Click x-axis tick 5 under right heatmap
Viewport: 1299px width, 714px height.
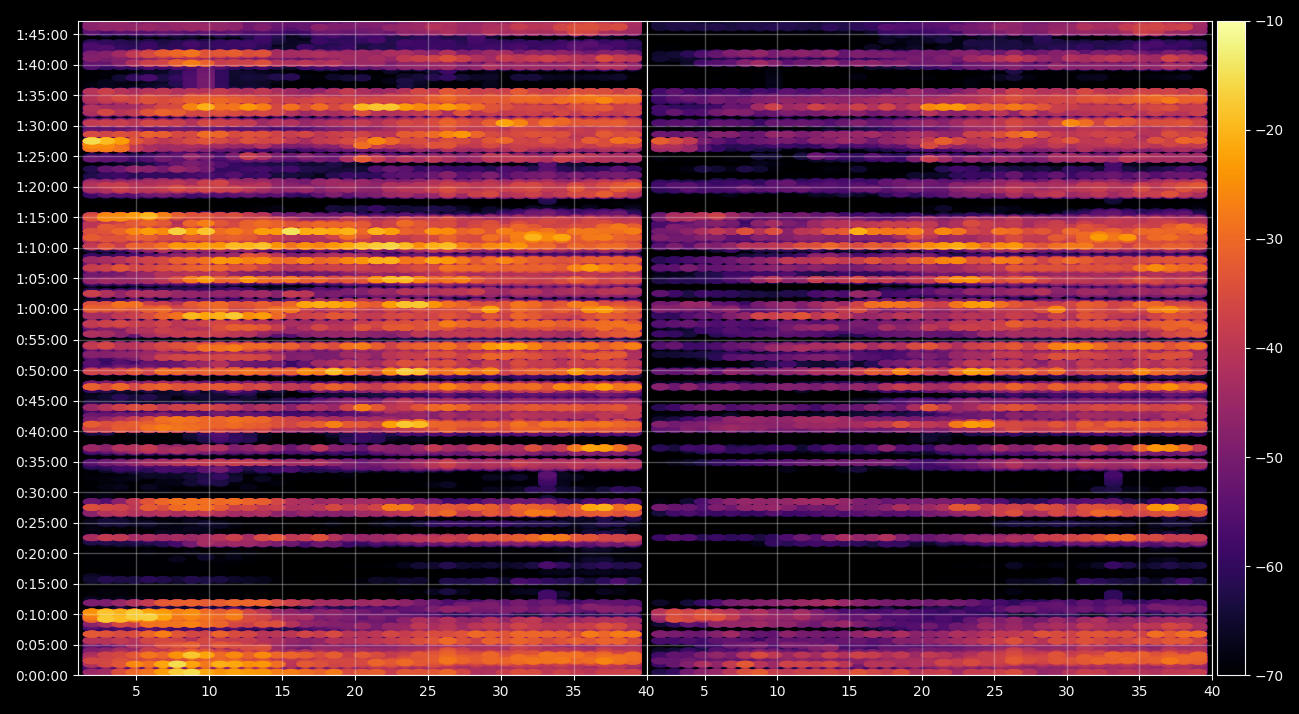coord(704,691)
